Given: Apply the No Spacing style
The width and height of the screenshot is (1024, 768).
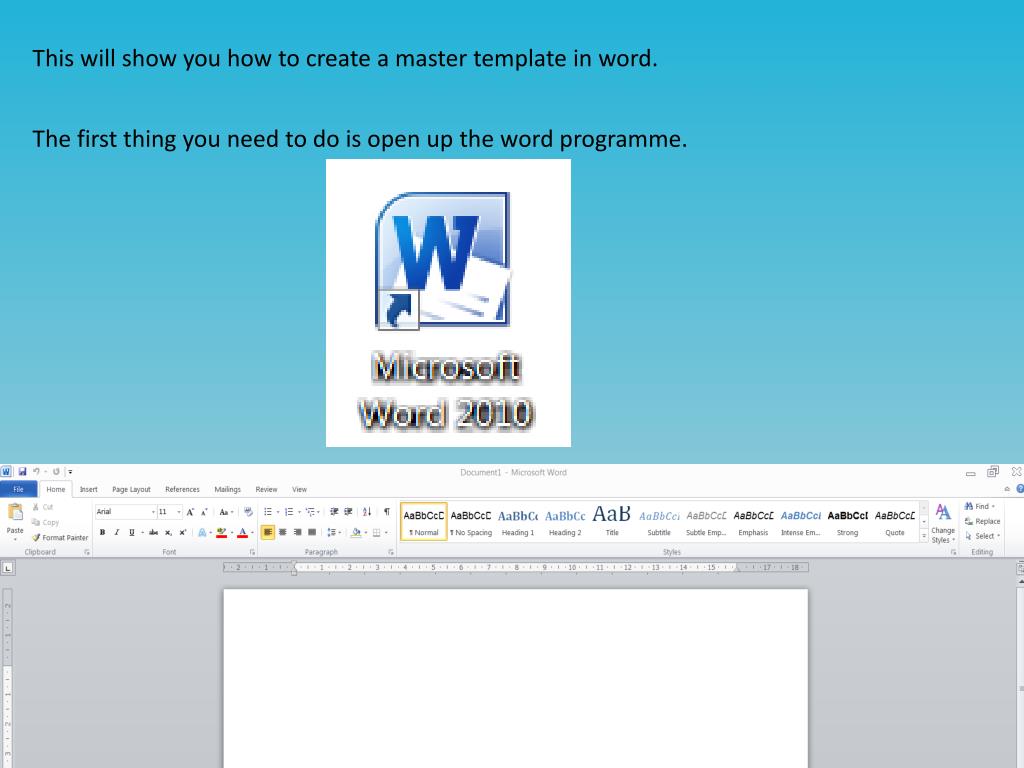Looking at the screenshot, I should tap(471, 522).
